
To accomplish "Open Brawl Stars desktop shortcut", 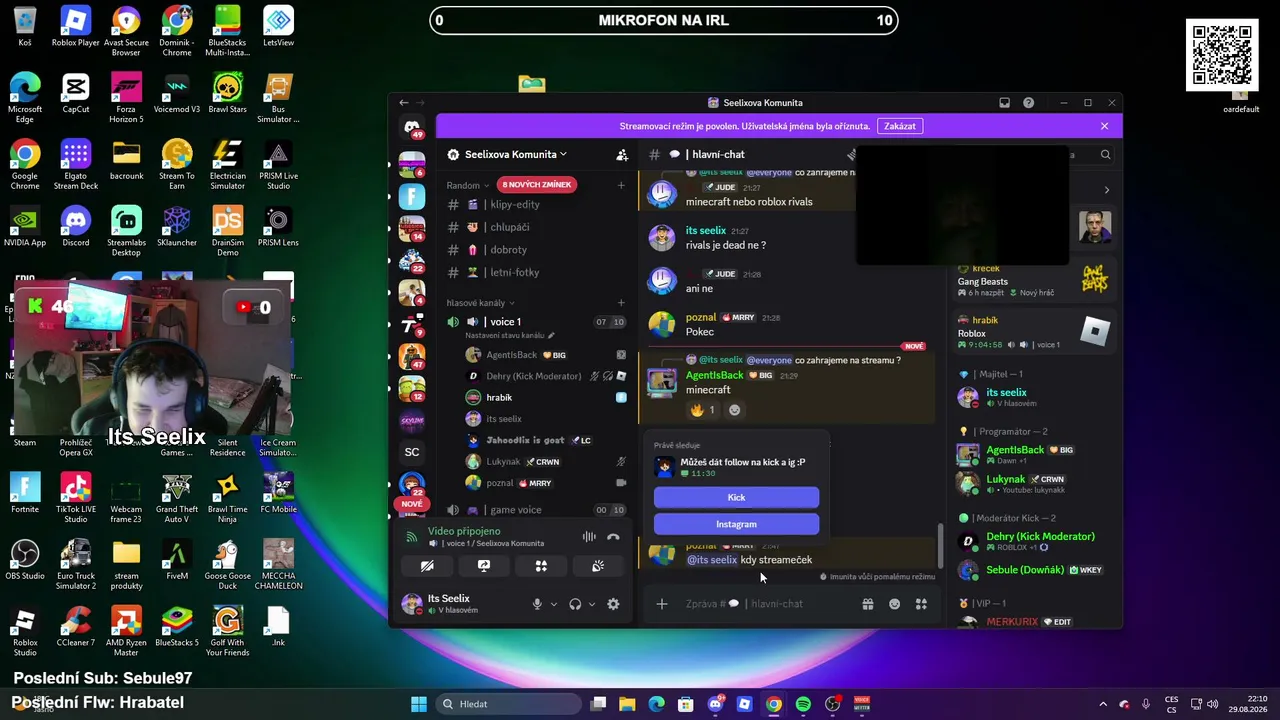I will click(227, 93).
